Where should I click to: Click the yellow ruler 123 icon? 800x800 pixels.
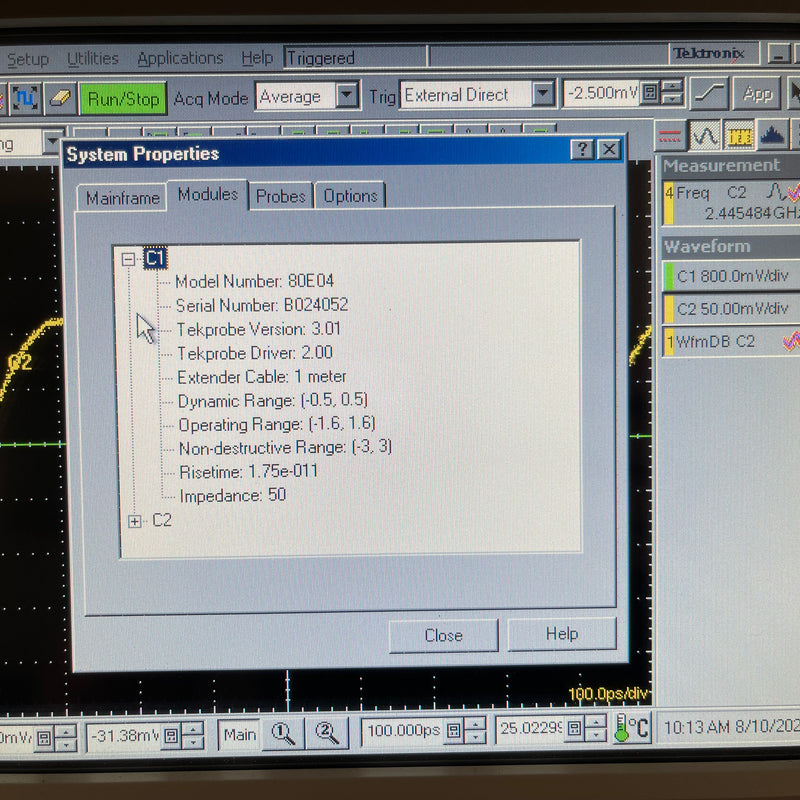(x=738, y=135)
